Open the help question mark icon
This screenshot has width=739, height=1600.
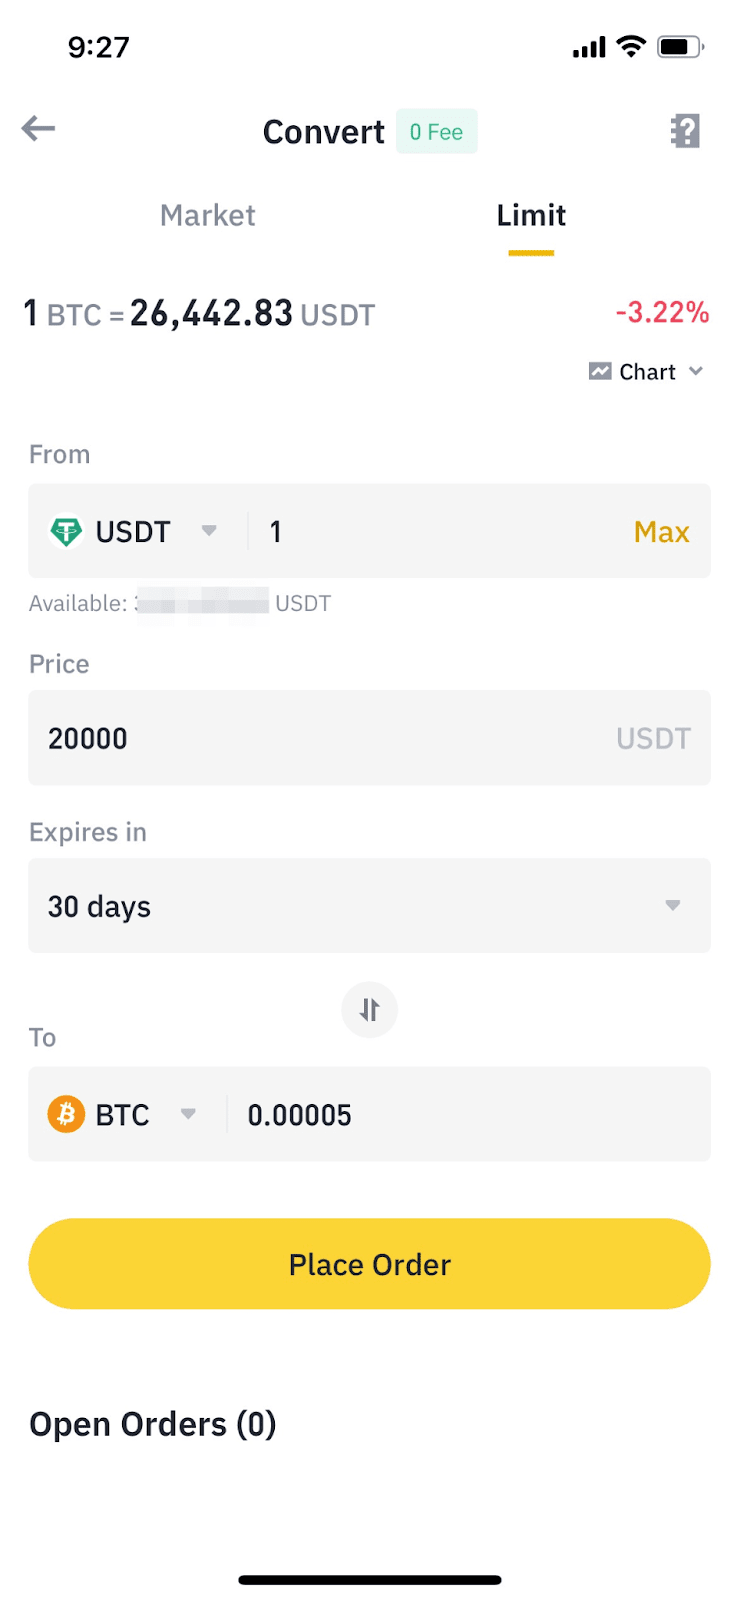[x=685, y=131]
